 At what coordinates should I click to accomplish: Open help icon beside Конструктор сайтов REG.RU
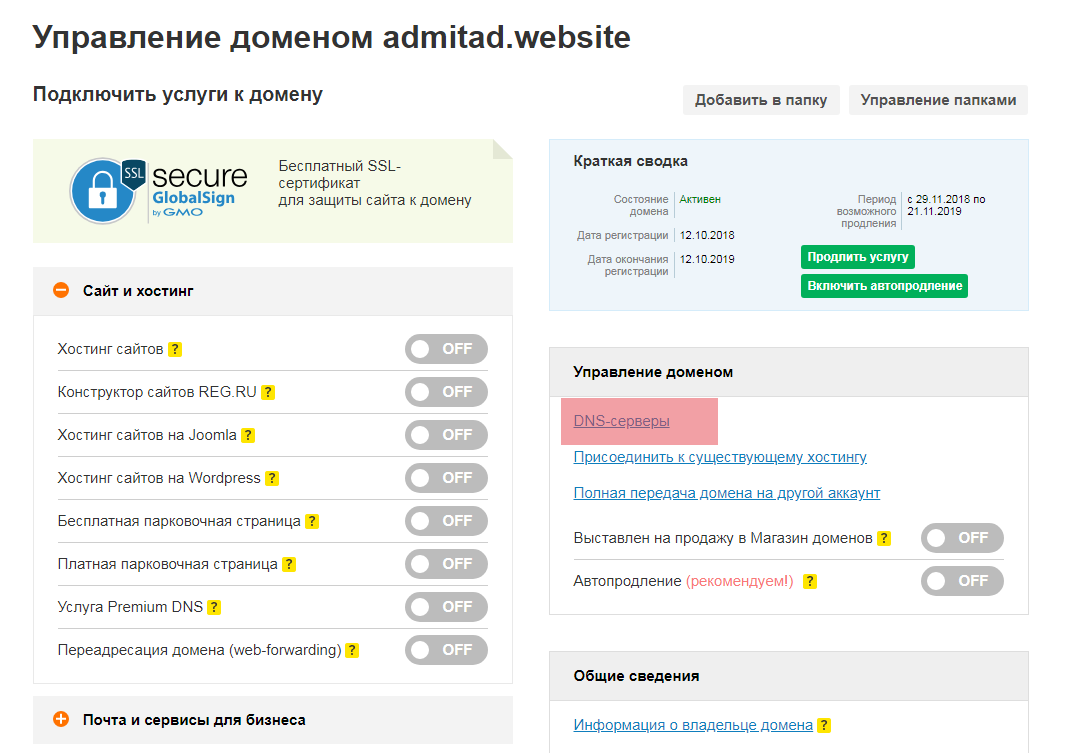(268, 393)
